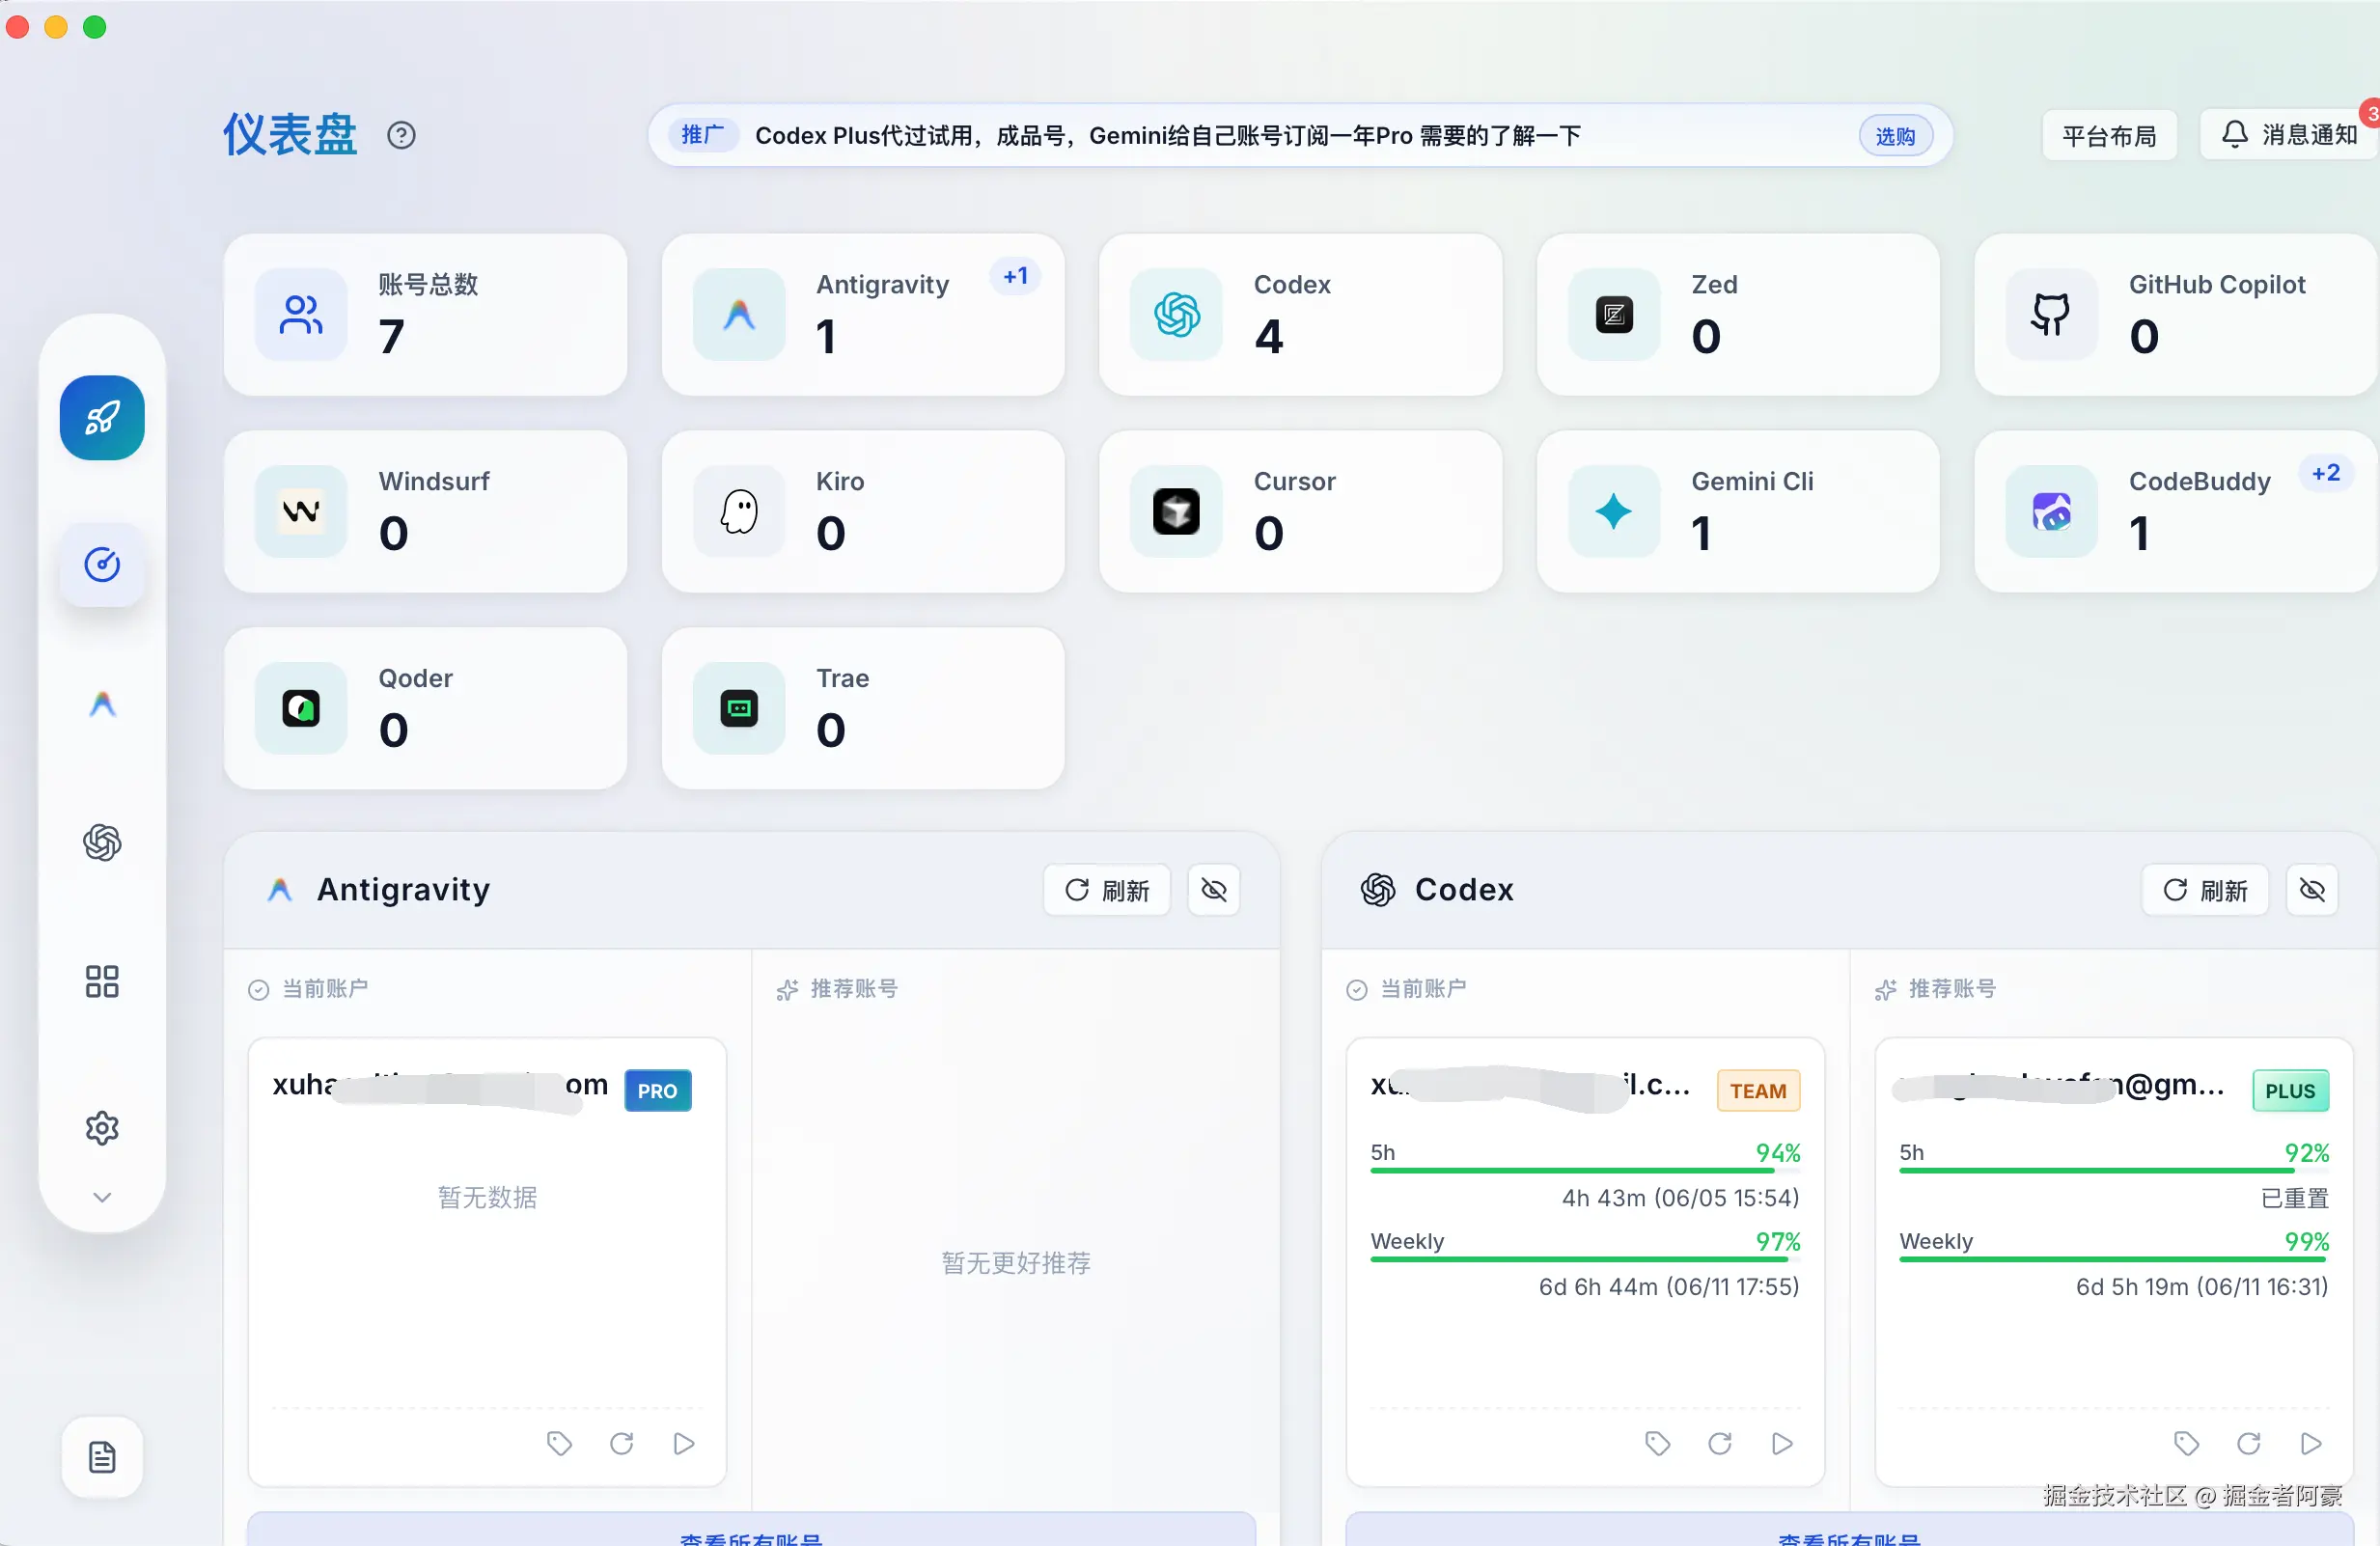Open the grid platforms sidebar icon
The image size is (2380, 1546).
(x=102, y=982)
